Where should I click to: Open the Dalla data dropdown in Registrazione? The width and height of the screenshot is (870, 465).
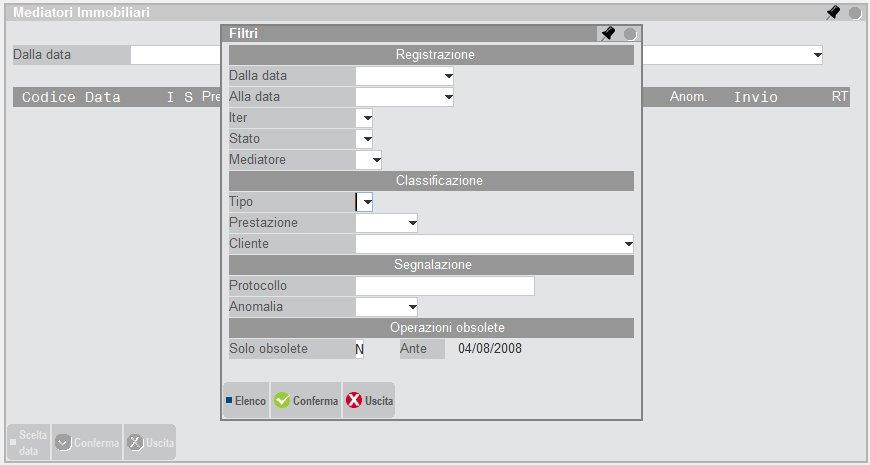tap(449, 76)
